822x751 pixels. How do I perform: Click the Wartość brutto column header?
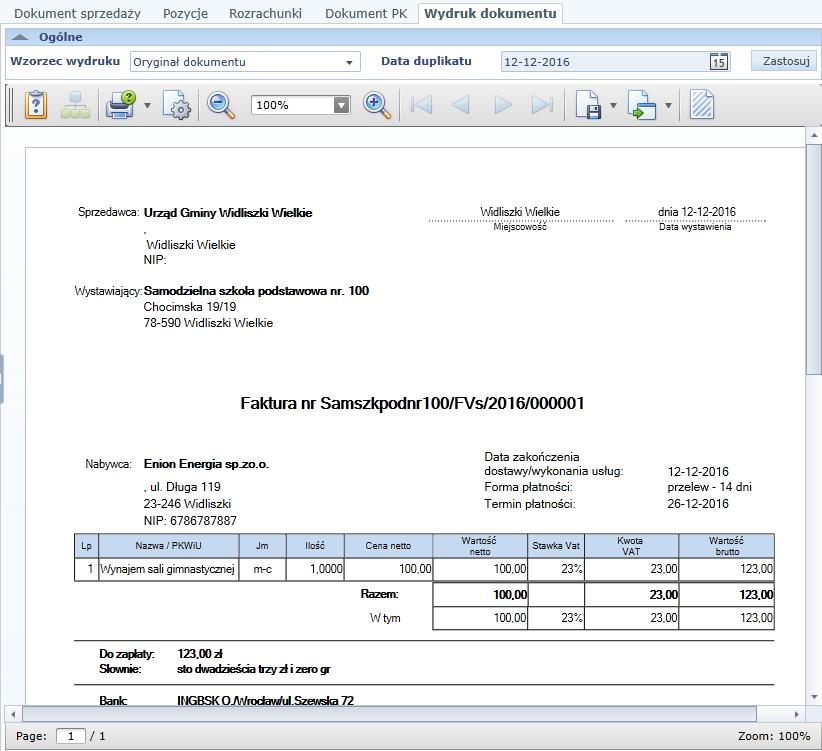727,546
